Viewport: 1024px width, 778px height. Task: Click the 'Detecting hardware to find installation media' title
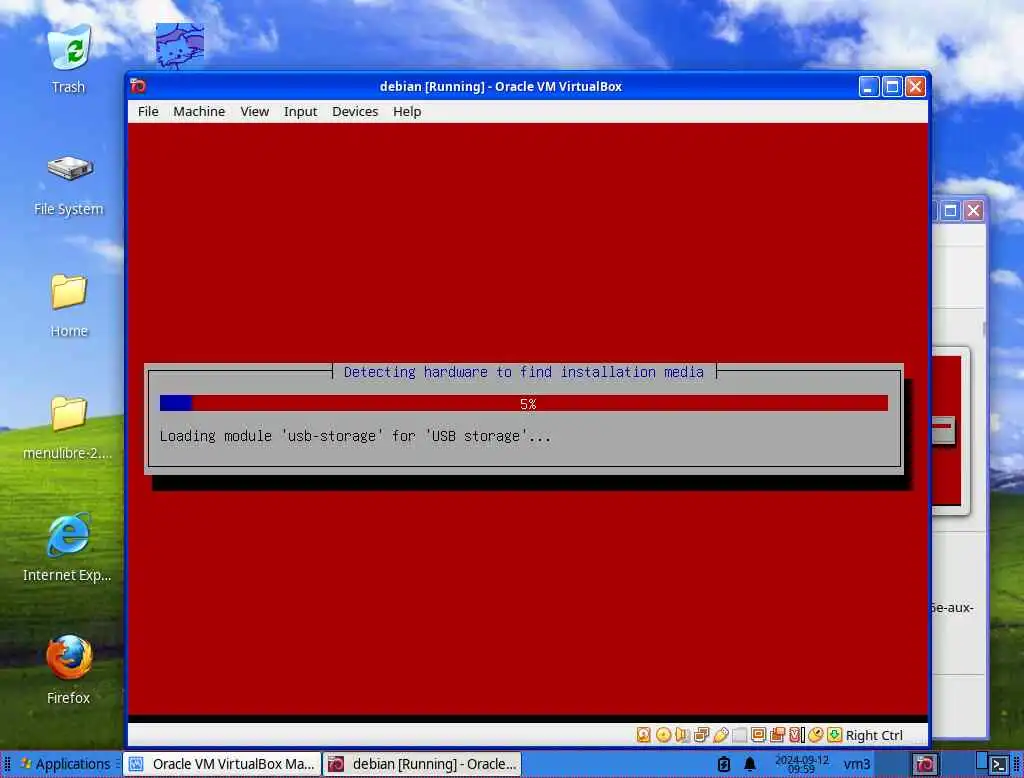tap(524, 372)
